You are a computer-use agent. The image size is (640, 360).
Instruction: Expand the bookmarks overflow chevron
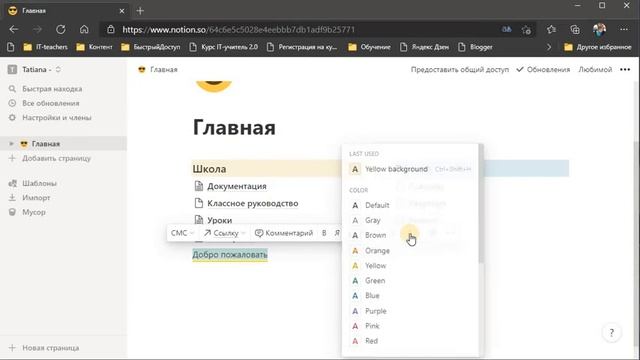(549, 47)
